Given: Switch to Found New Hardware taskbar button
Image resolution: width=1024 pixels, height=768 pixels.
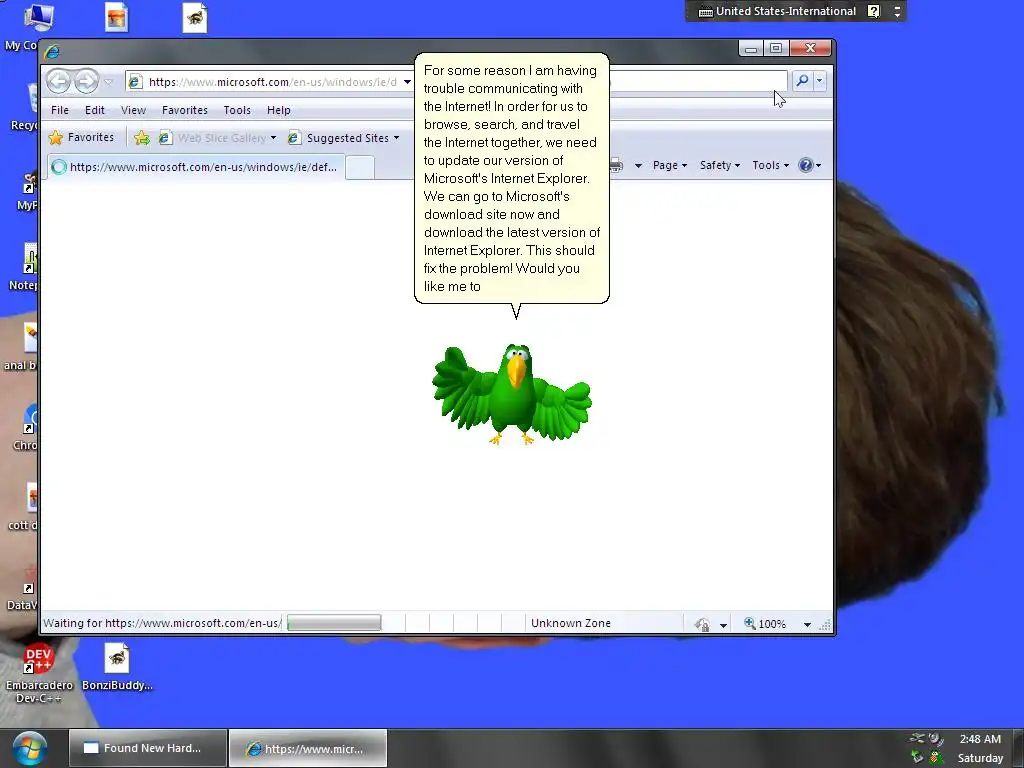Looking at the screenshot, I should coord(148,748).
